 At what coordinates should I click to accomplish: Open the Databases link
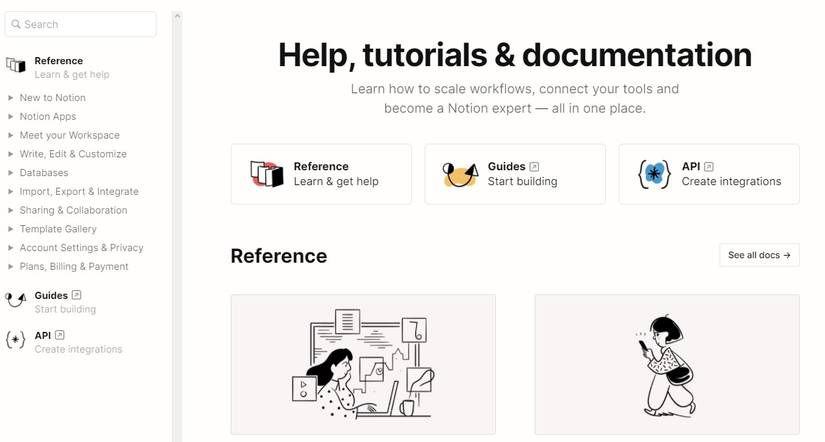(x=44, y=173)
